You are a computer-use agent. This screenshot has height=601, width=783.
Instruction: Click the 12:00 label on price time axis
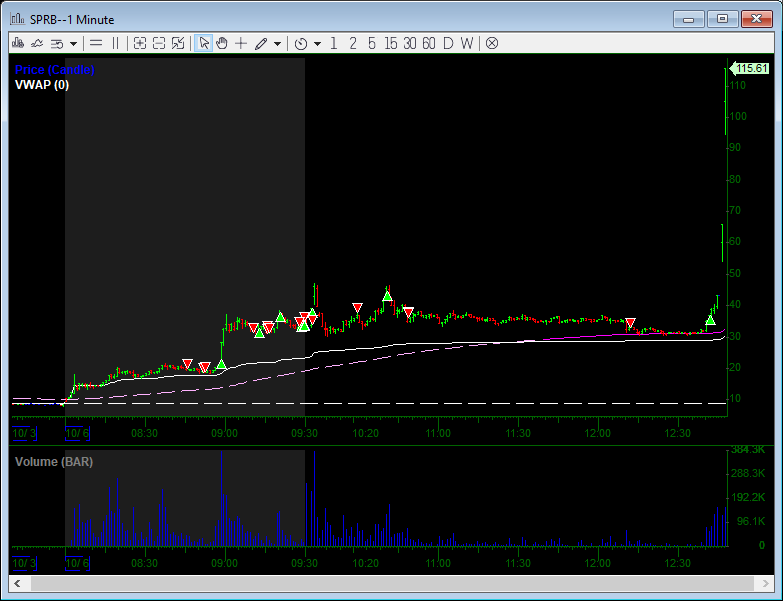(x=598, y=433)
